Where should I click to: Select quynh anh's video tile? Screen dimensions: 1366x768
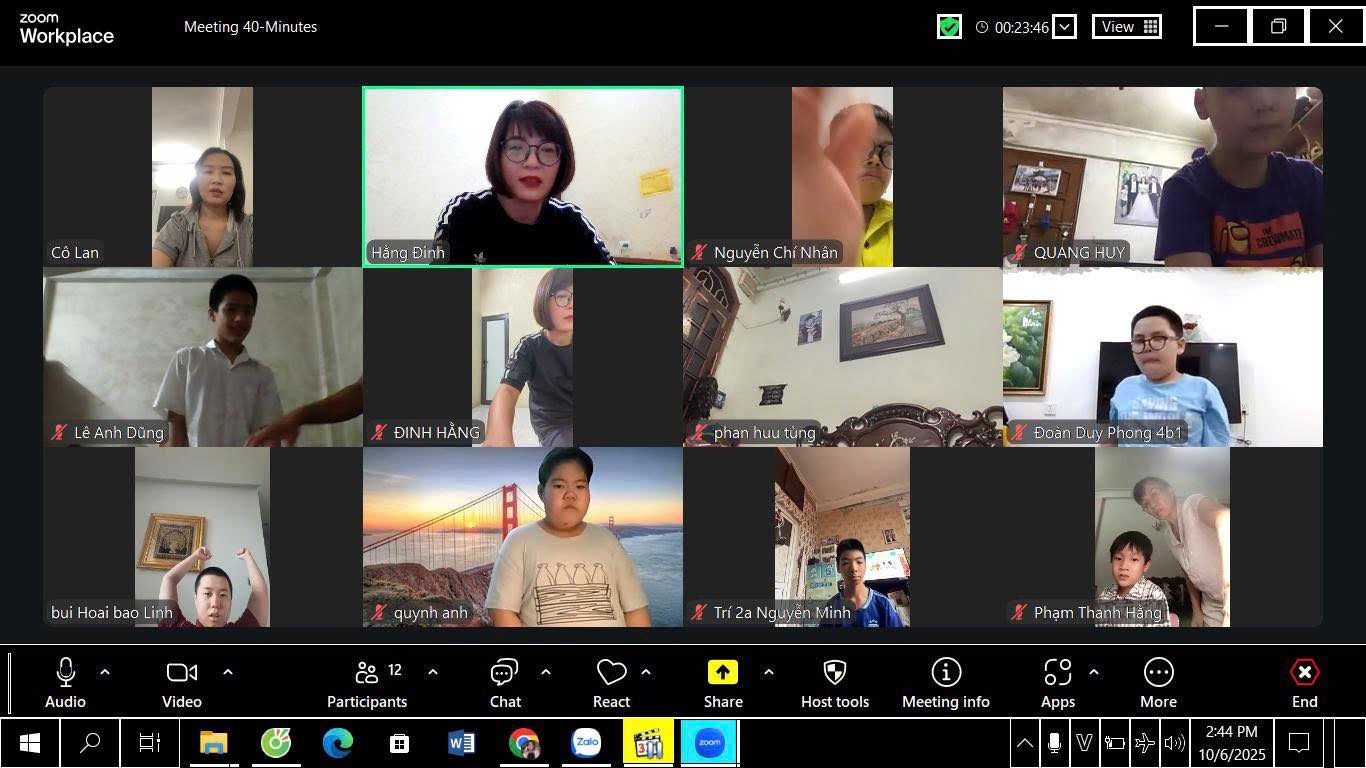(523, 537)
